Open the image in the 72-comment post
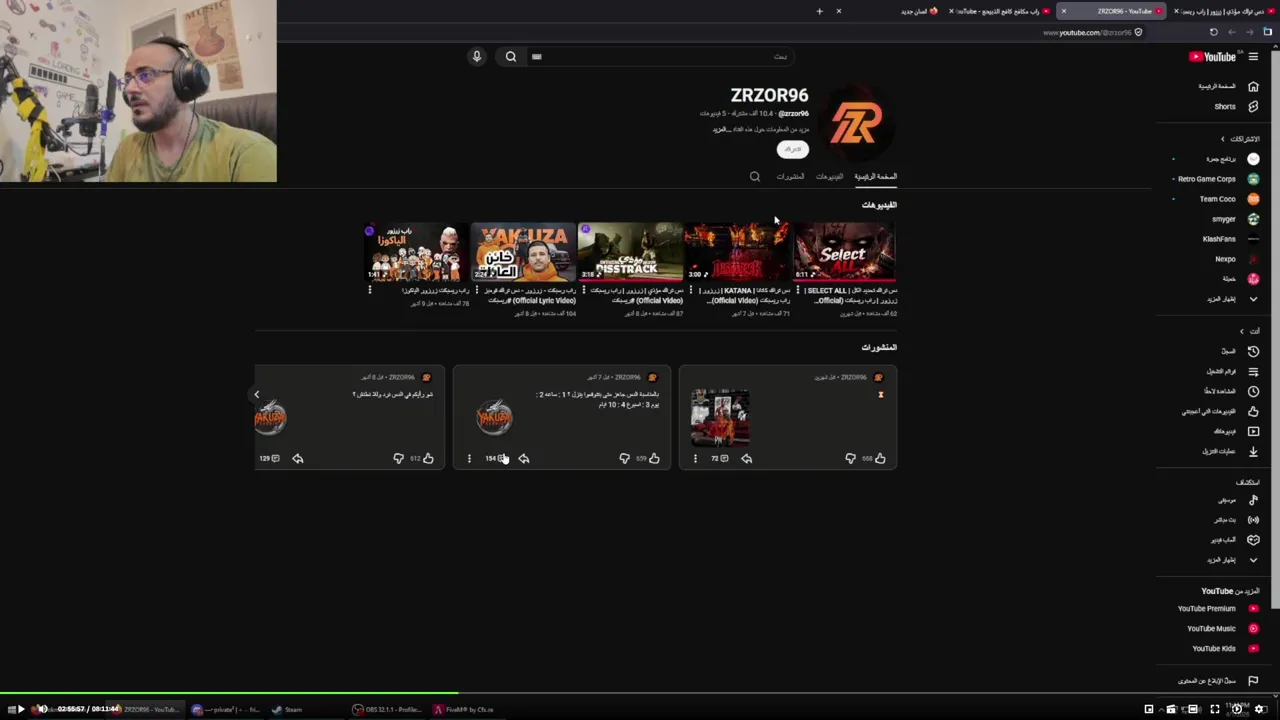 click(x=720, y=417)
